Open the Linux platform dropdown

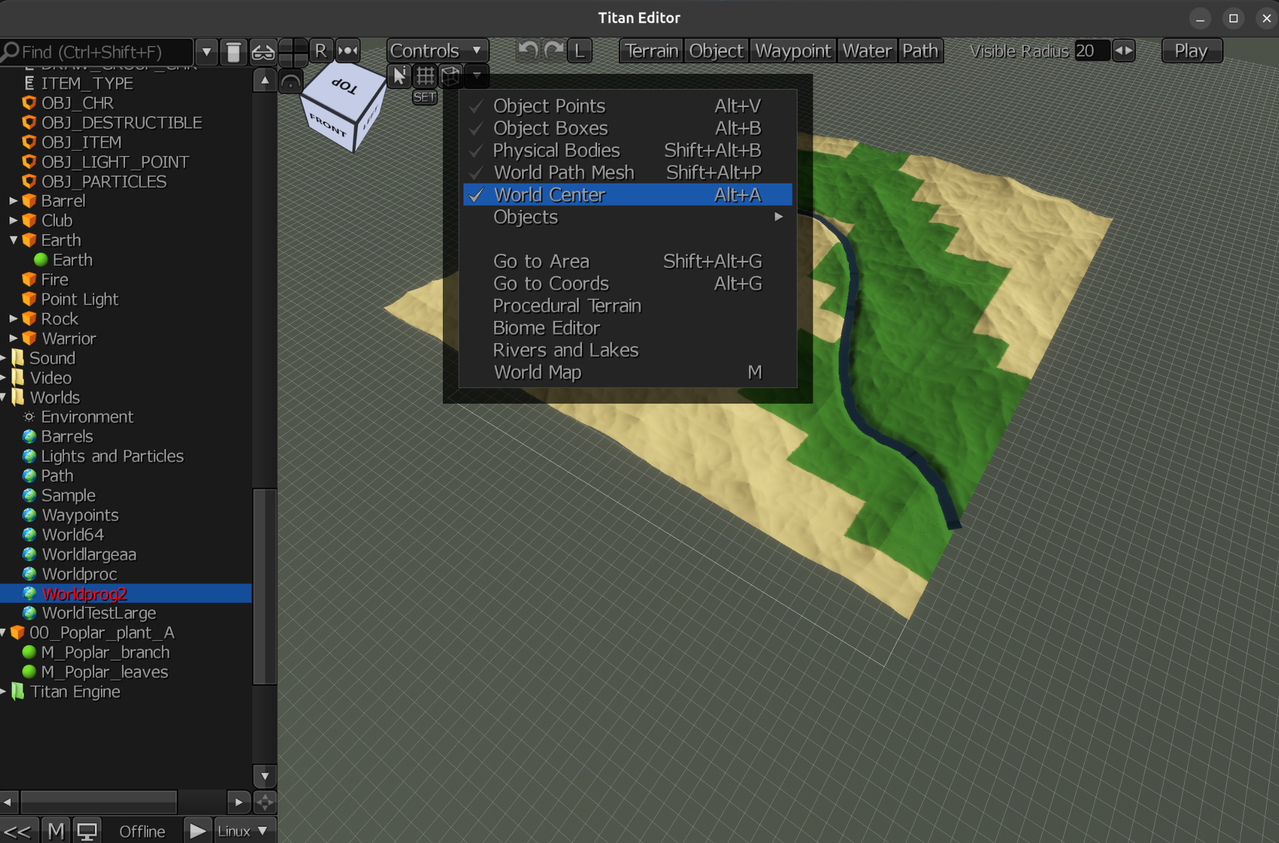click(245, 831)
